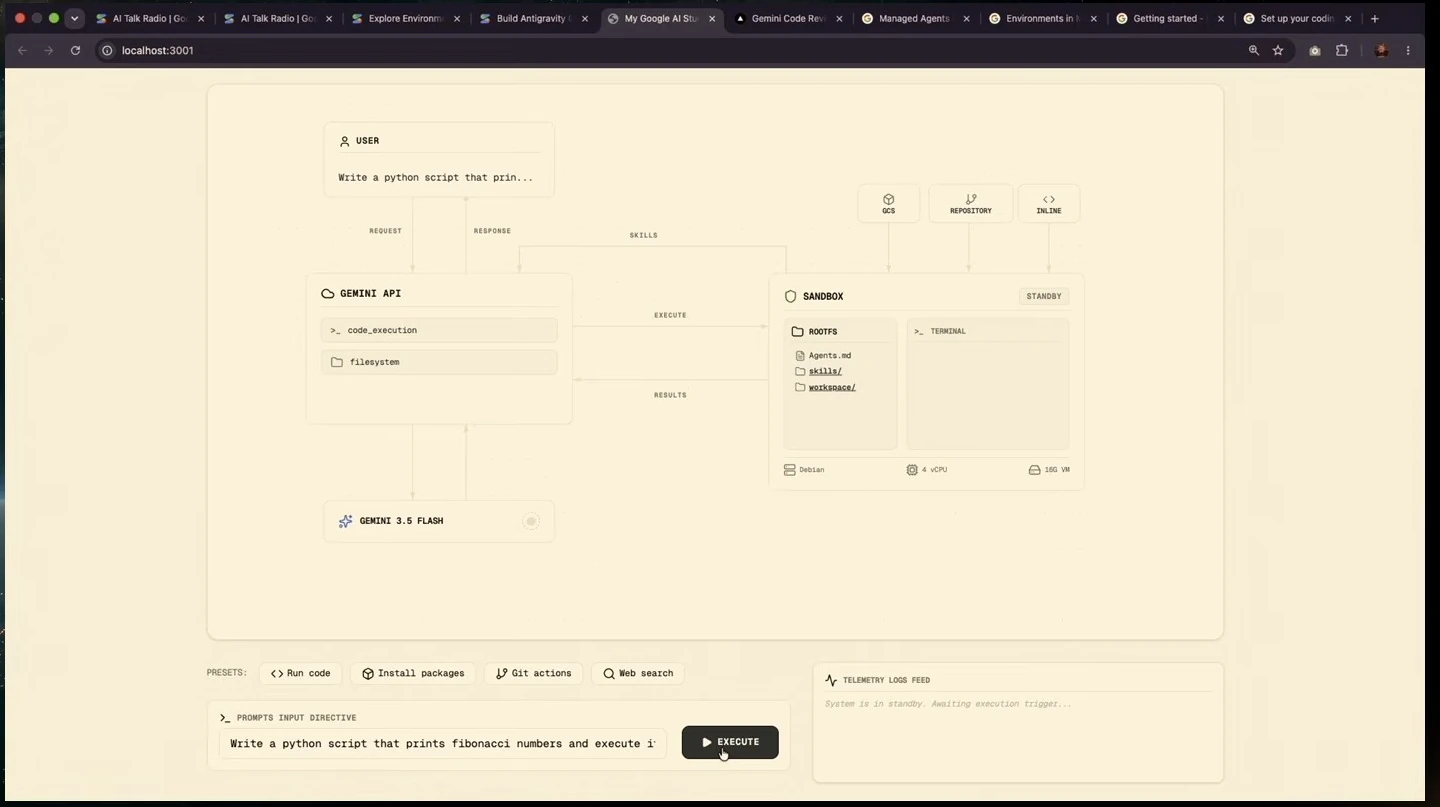This screenshot has width=1440, height=807.
Task: Focus the prompt input field
Action: [442, 743]
